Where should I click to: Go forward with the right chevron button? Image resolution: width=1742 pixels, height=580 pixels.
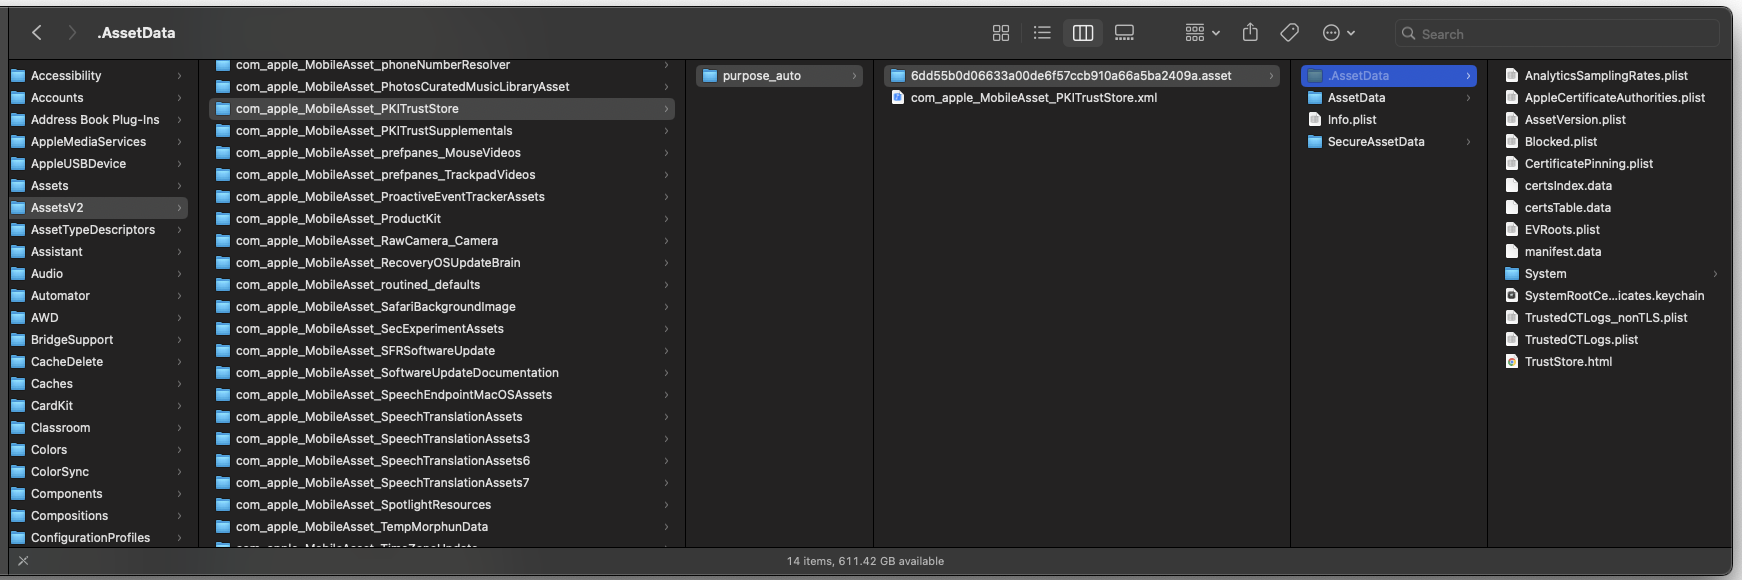point(71,33)
